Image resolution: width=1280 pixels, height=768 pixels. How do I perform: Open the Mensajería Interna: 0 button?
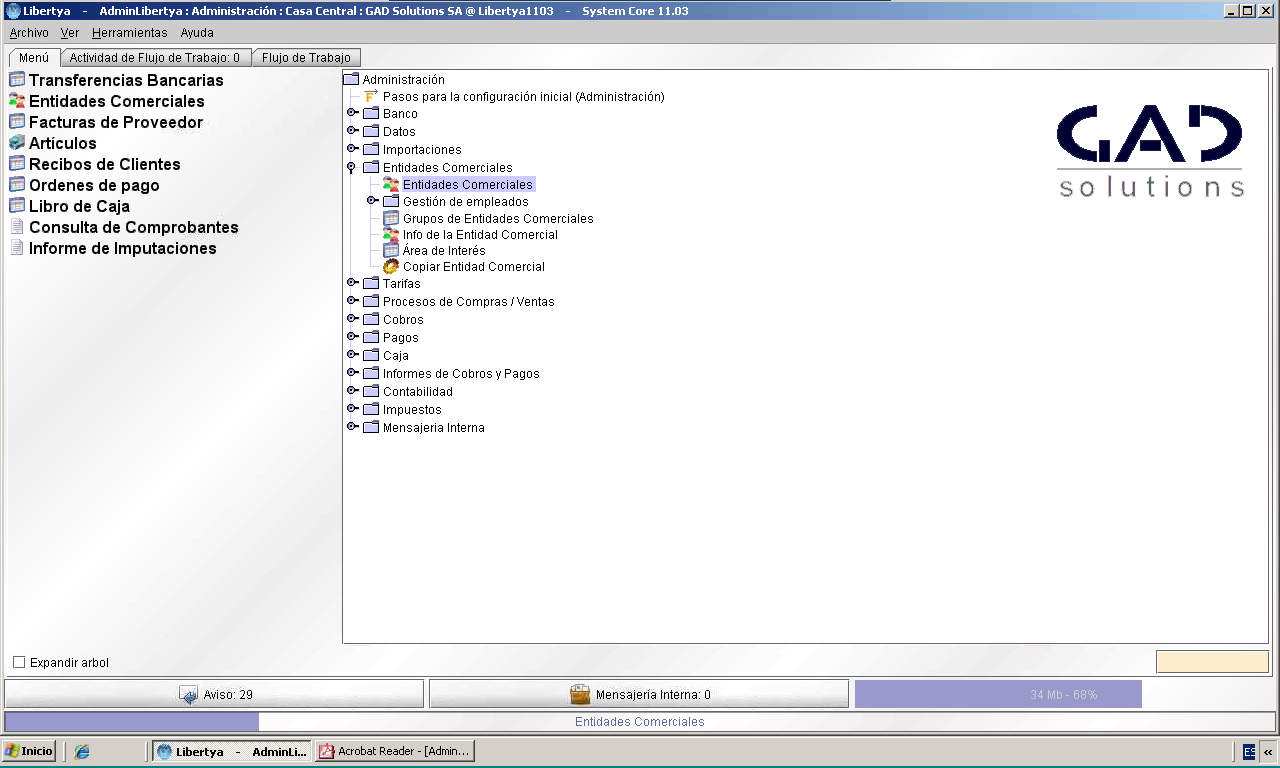click(639, 694)
